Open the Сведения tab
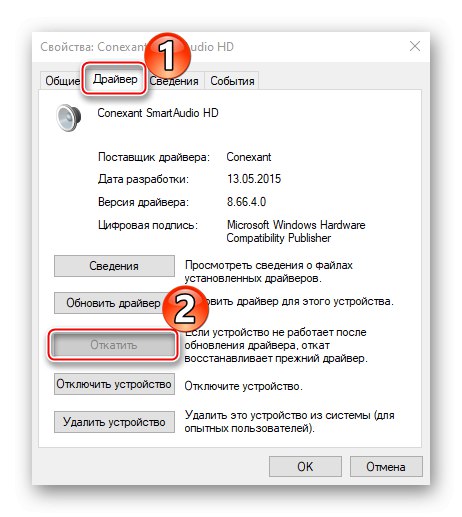This screenshot has width=462, height=517. [174, 81]
